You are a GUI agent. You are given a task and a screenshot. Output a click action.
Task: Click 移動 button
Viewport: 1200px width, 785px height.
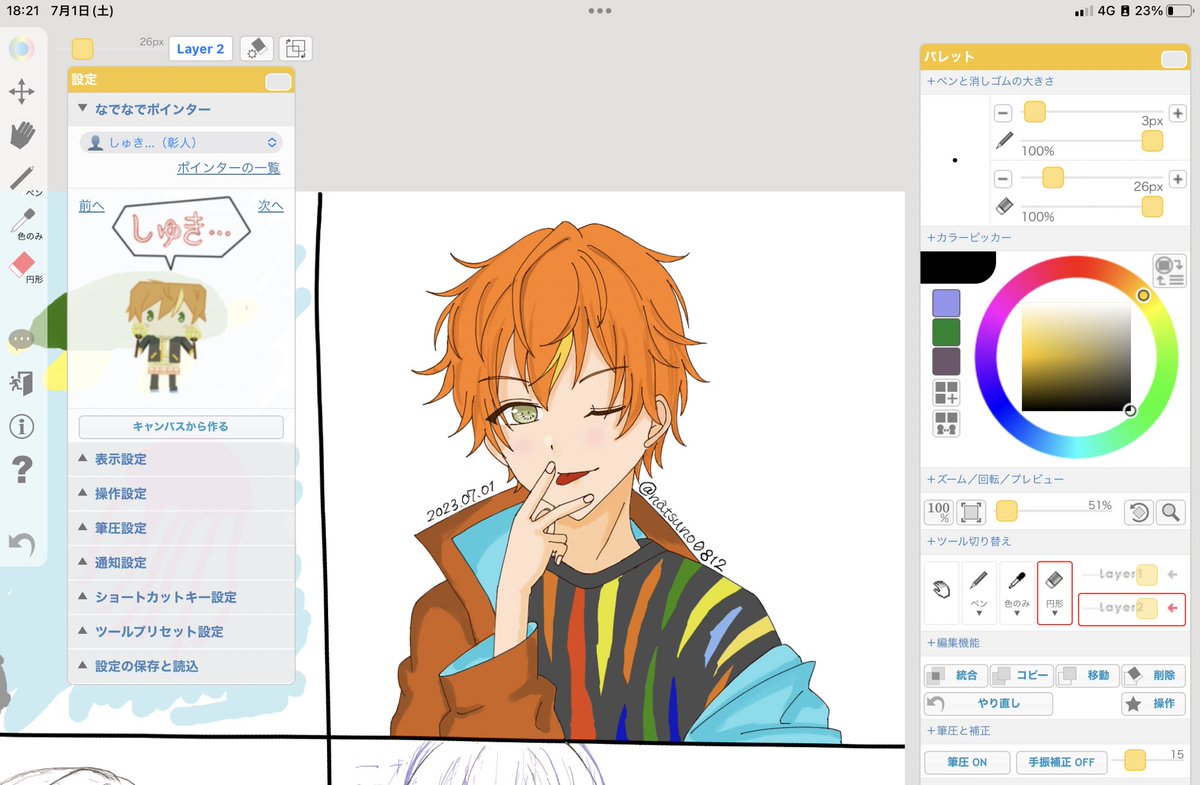pos(1087,676)
